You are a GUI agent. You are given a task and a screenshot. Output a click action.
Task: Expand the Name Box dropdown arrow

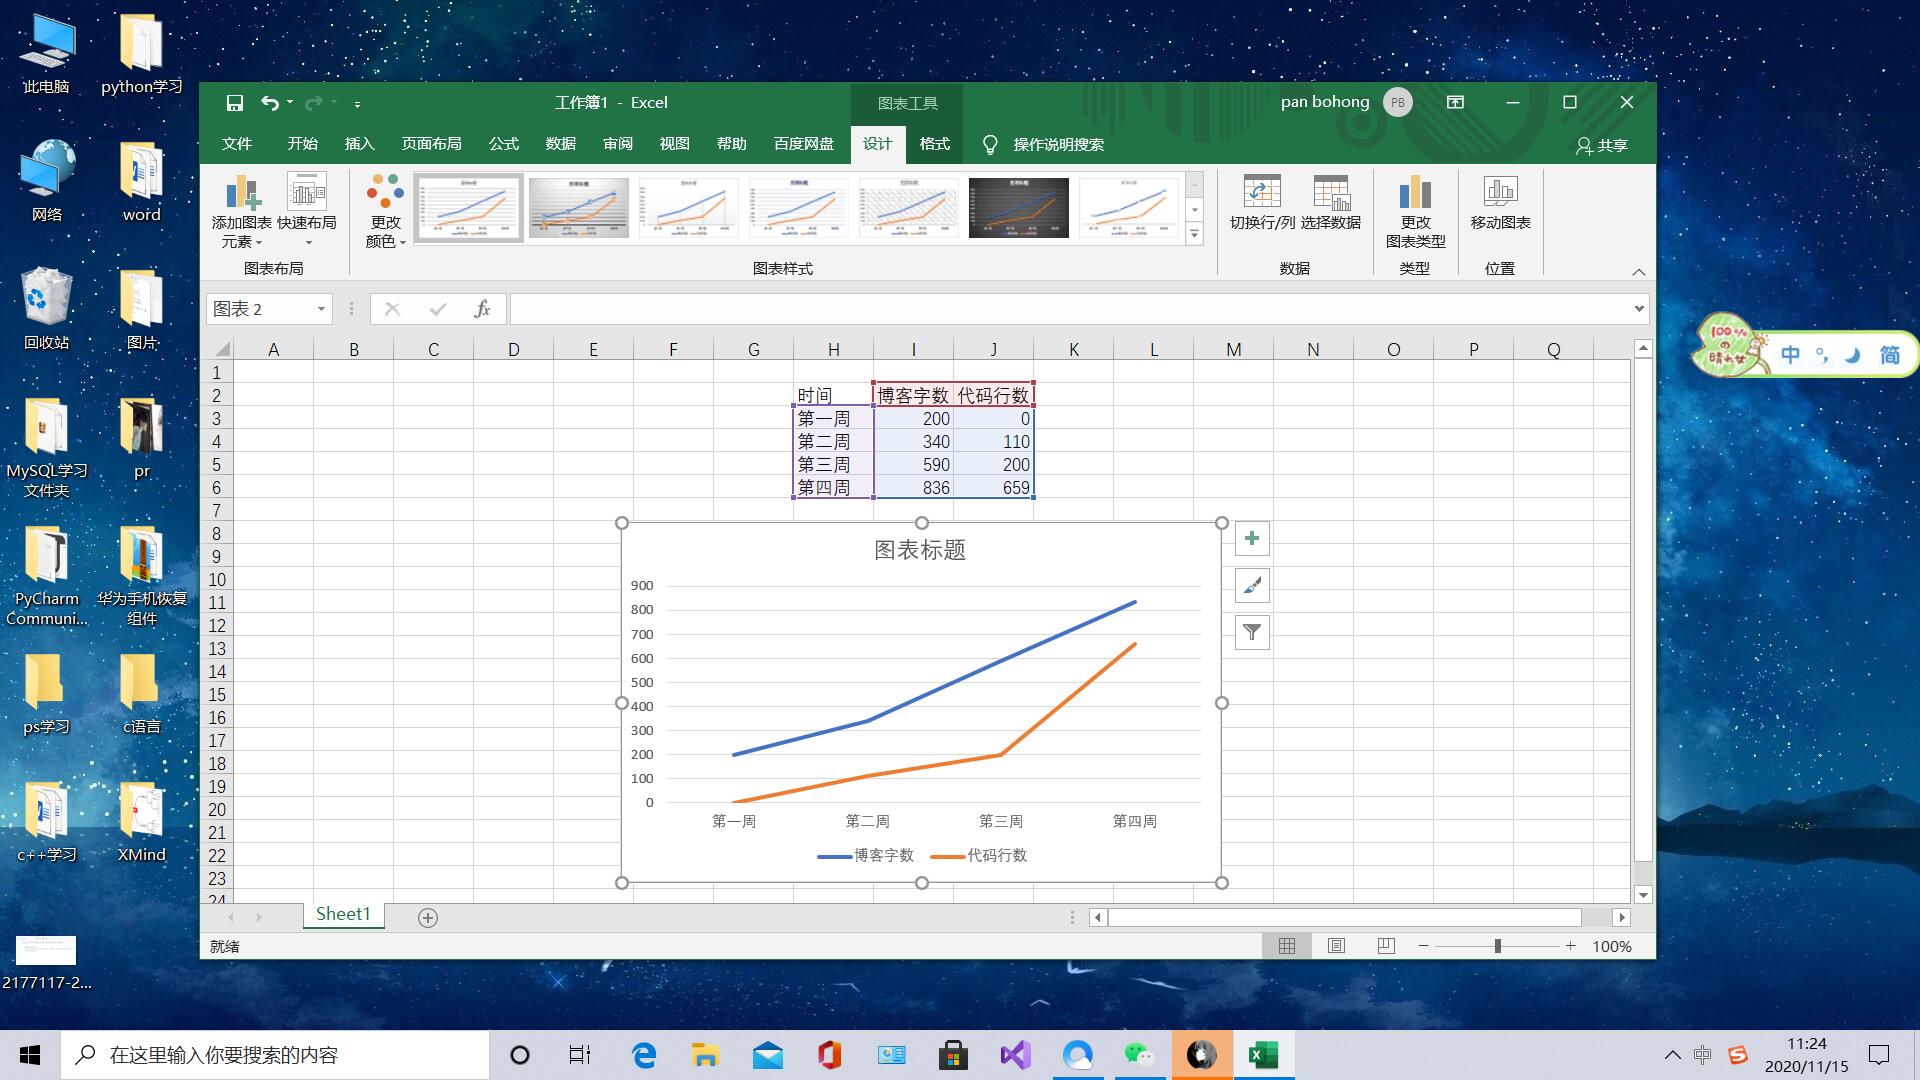pos(321,309)
